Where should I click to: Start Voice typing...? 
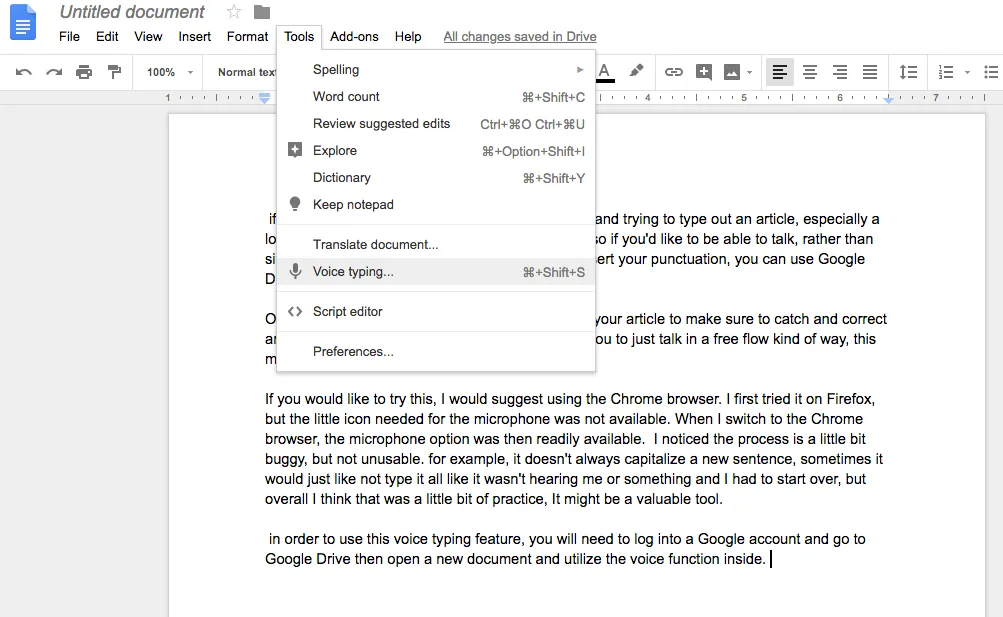[x=436, y=272]
